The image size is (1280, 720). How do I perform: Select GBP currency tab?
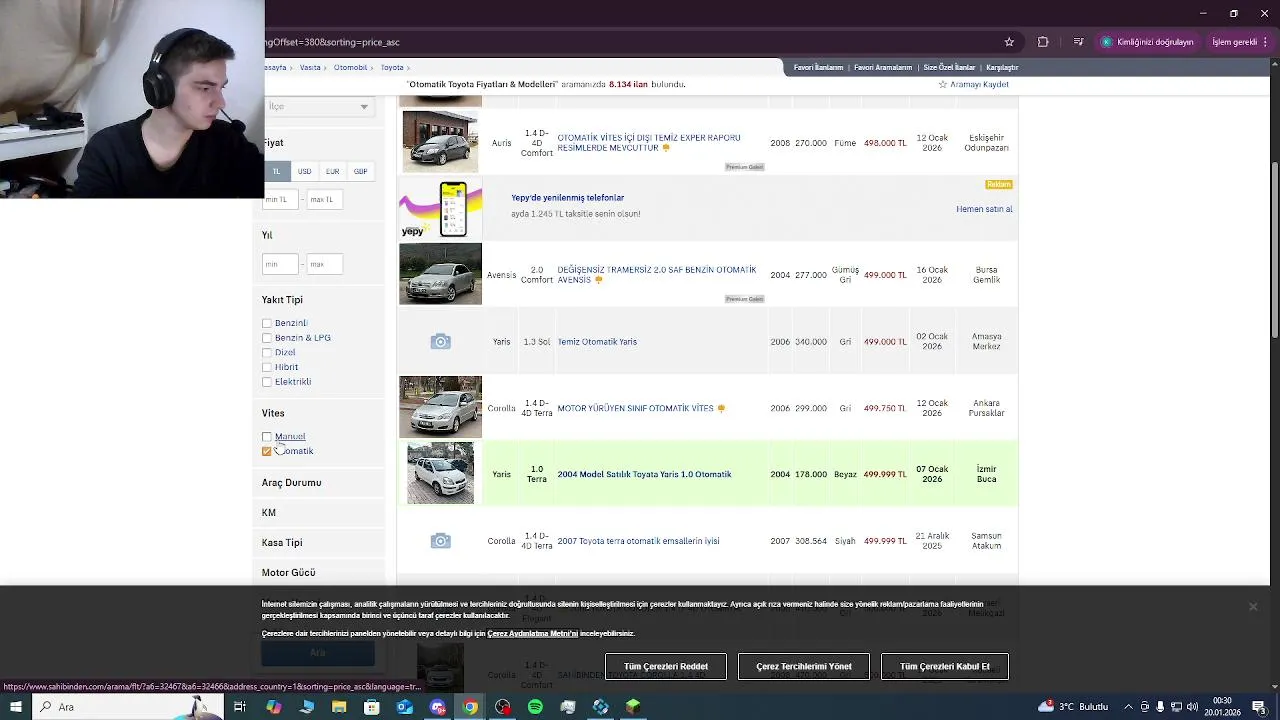click(x=360, y=171)
